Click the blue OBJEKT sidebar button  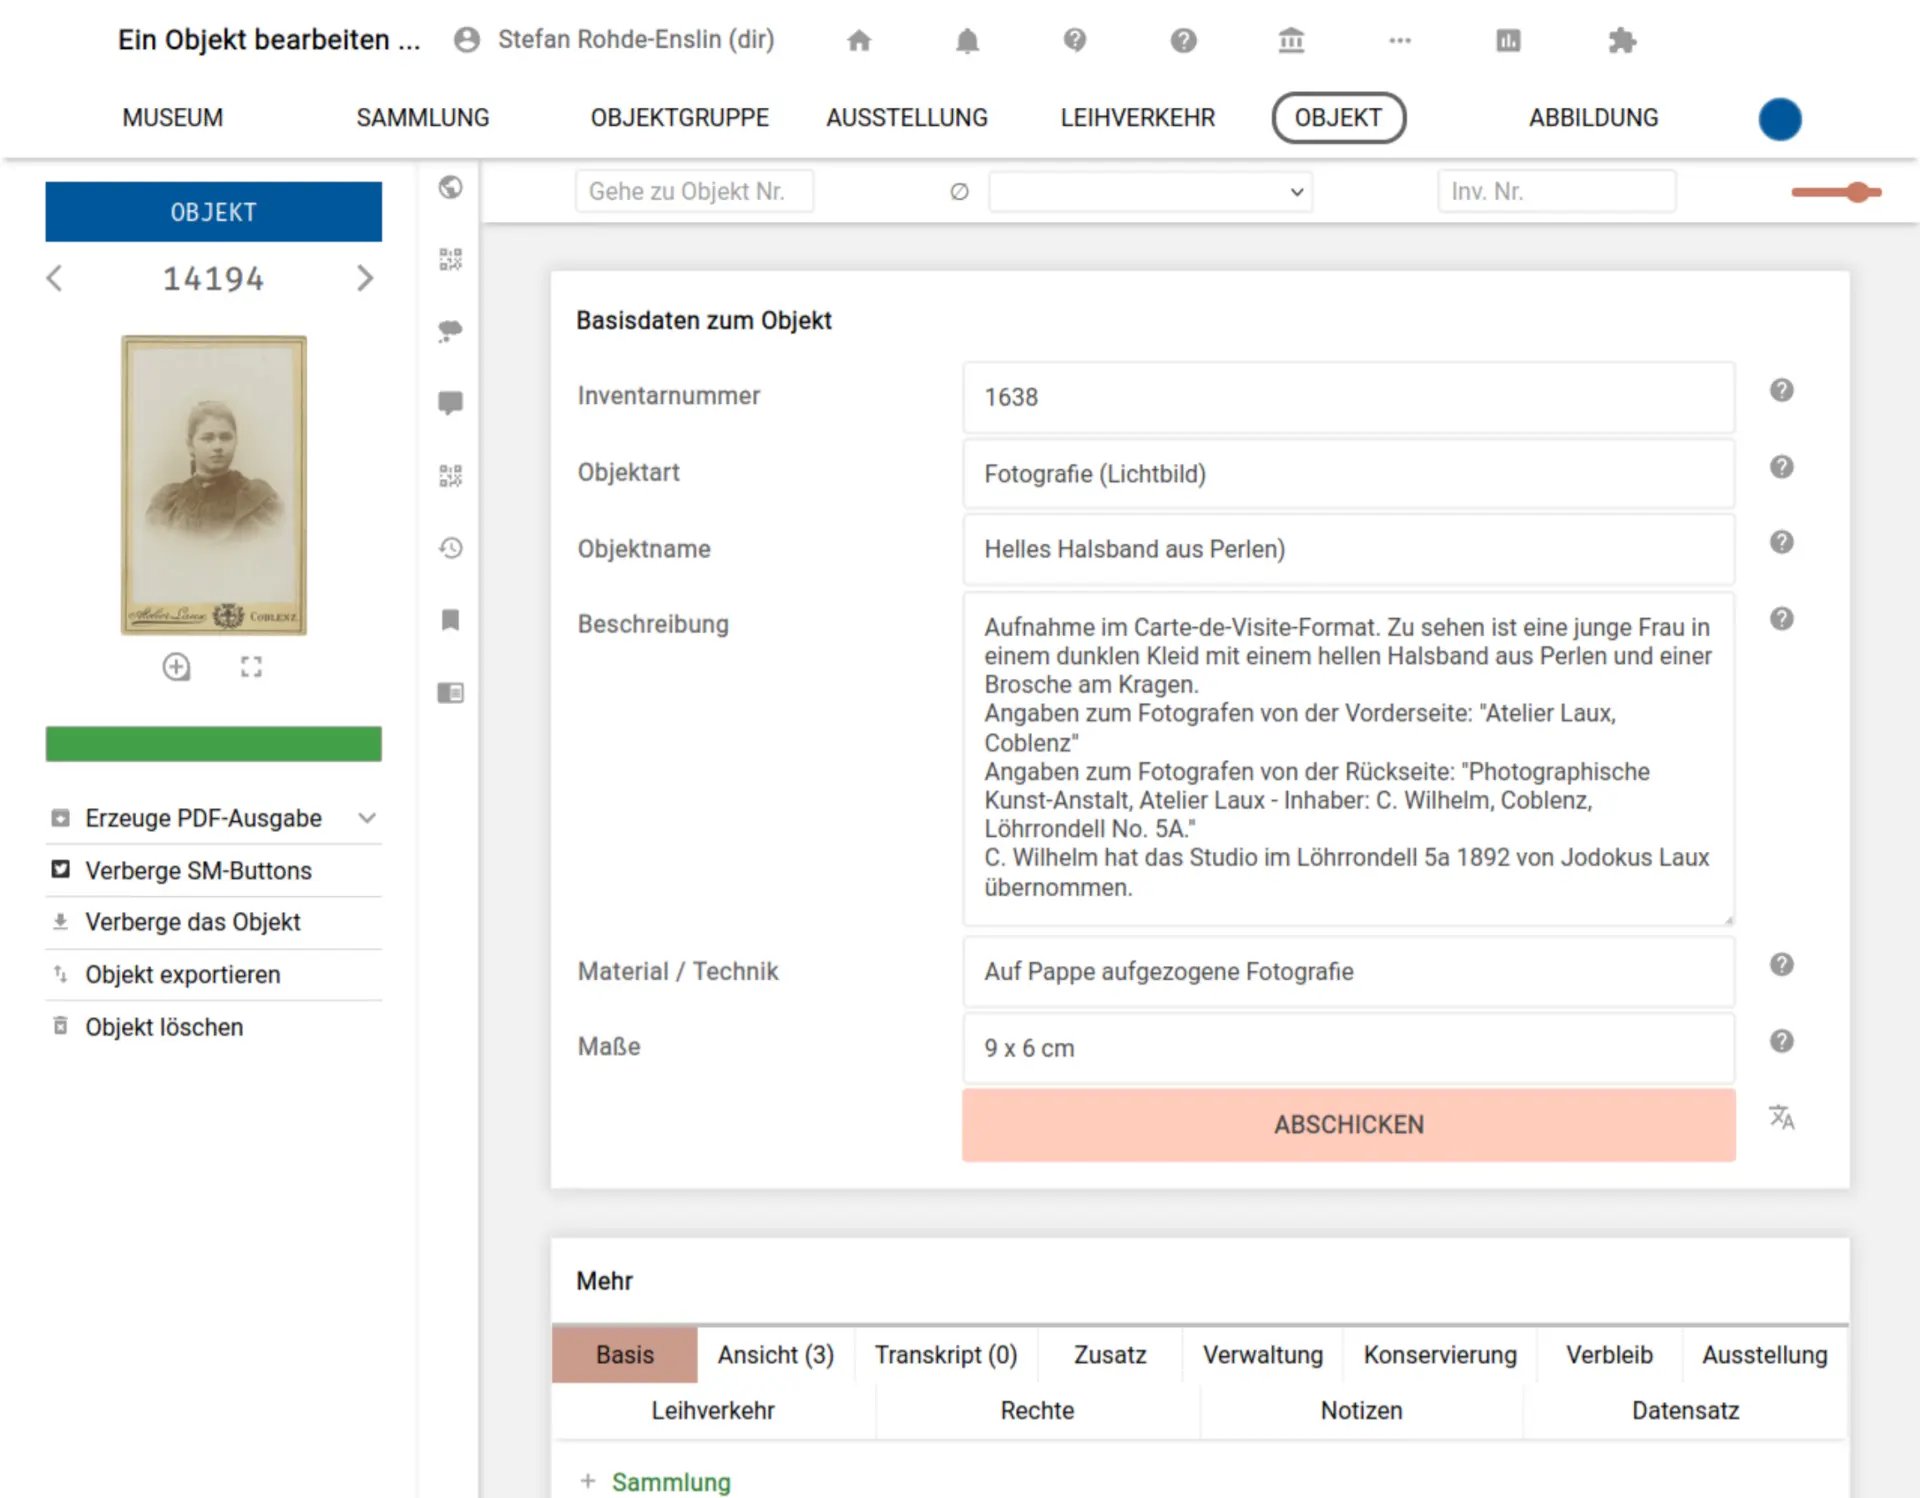[213, 212]
